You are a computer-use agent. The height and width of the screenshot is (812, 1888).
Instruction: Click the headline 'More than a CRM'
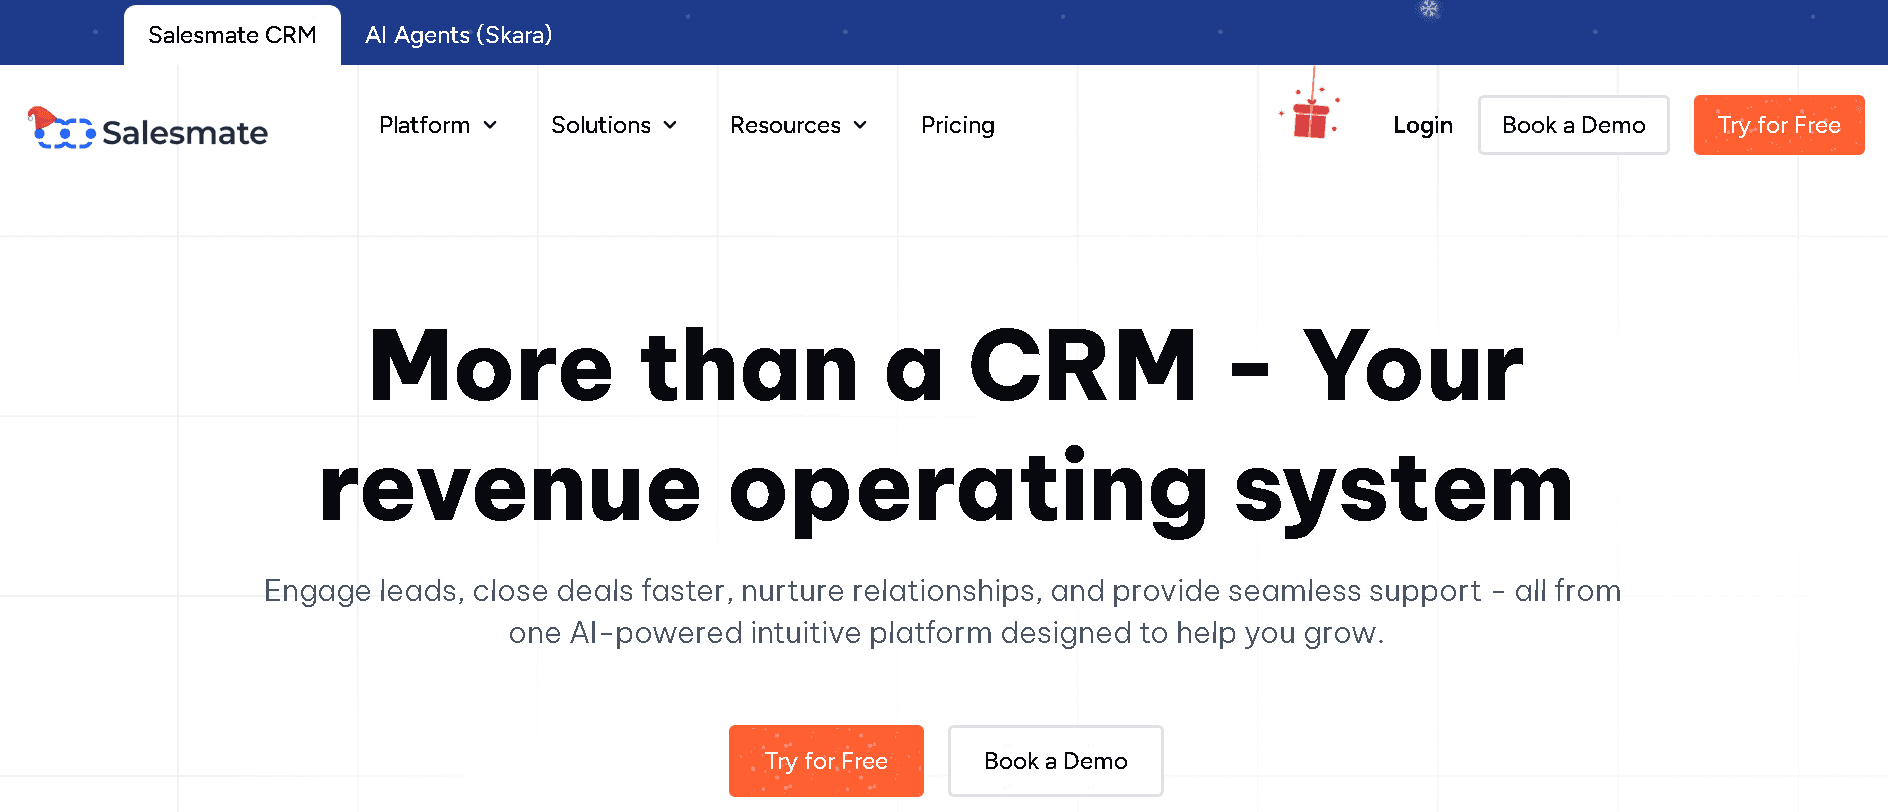[783, 366]
